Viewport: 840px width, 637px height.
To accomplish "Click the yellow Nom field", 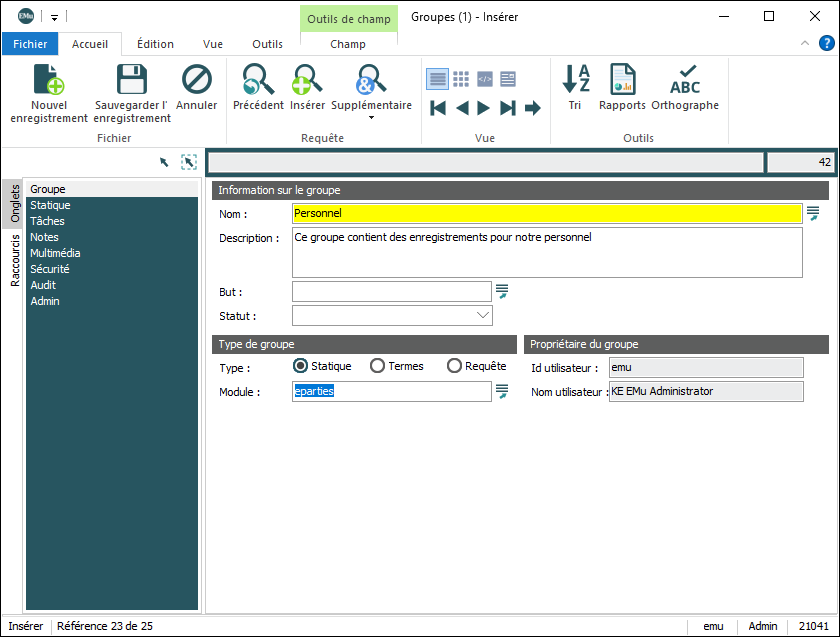I will 546,213.
